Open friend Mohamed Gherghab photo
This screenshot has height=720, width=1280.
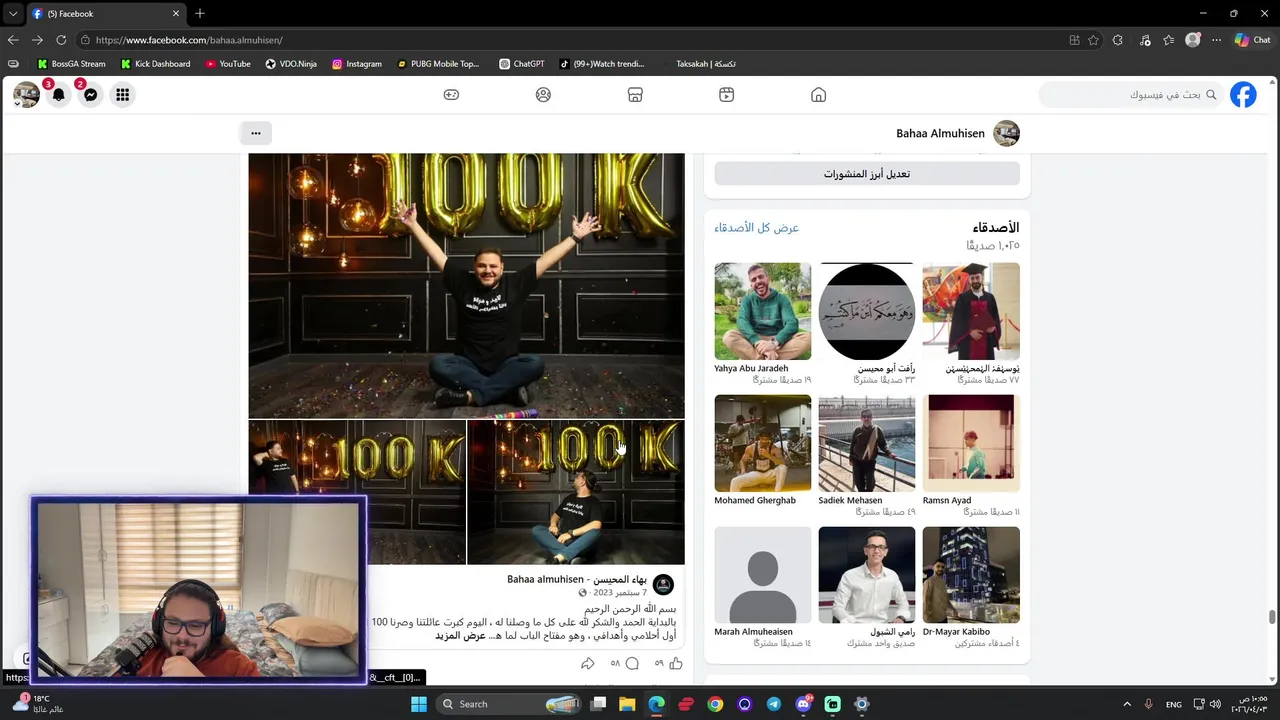click(763, 443)
